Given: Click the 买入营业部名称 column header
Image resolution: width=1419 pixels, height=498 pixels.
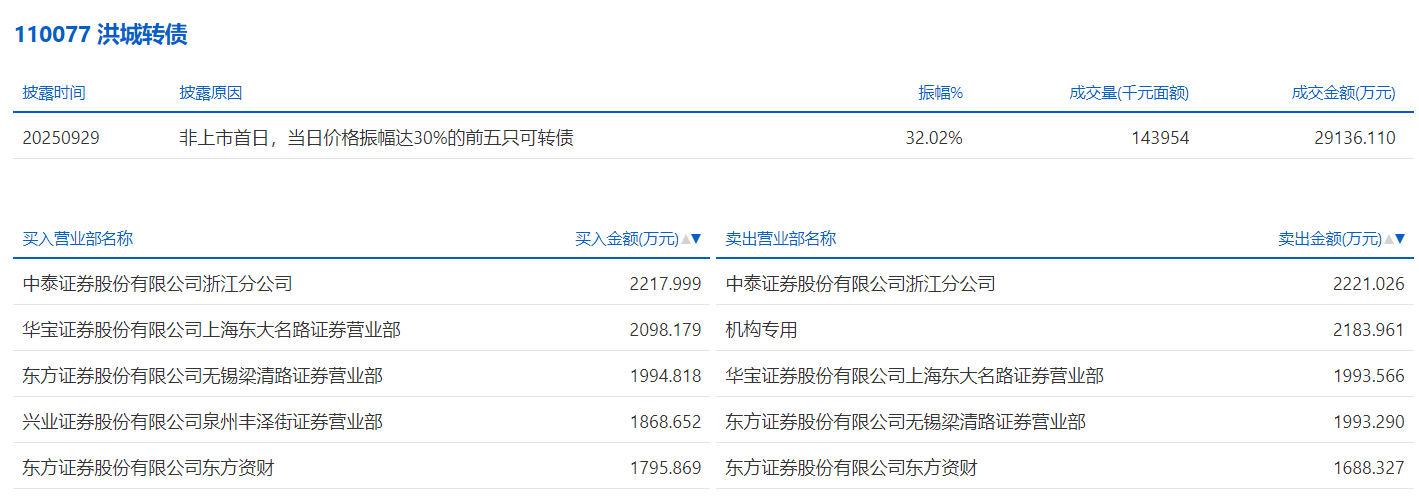Looking at the screenshot, I should tap(78, 239).
